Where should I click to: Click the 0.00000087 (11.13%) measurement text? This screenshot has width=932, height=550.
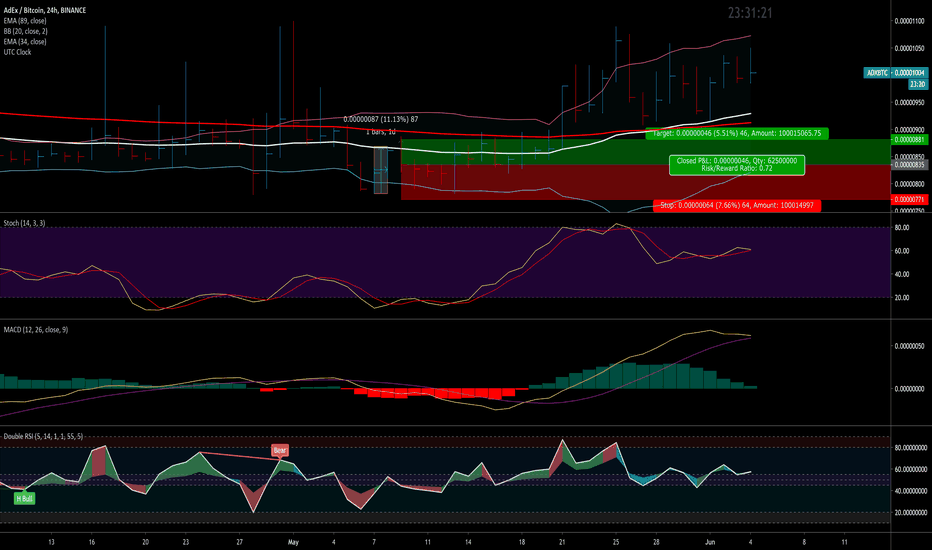[380, 120]
